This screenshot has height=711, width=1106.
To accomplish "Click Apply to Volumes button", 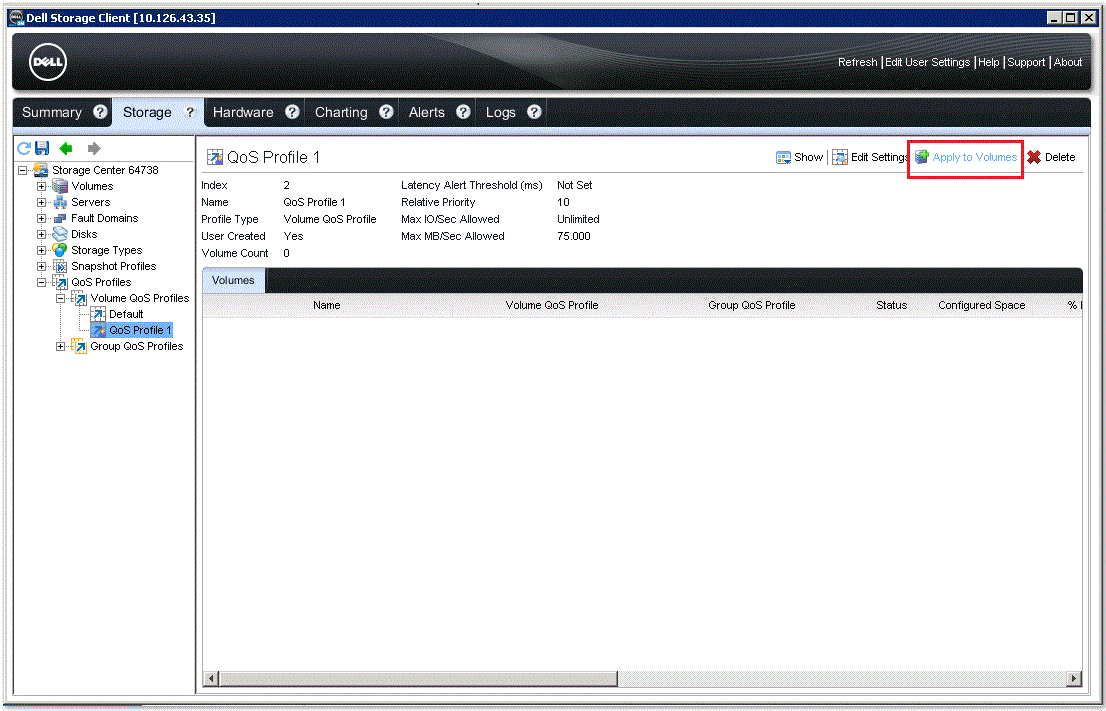I will coord(966,157).
